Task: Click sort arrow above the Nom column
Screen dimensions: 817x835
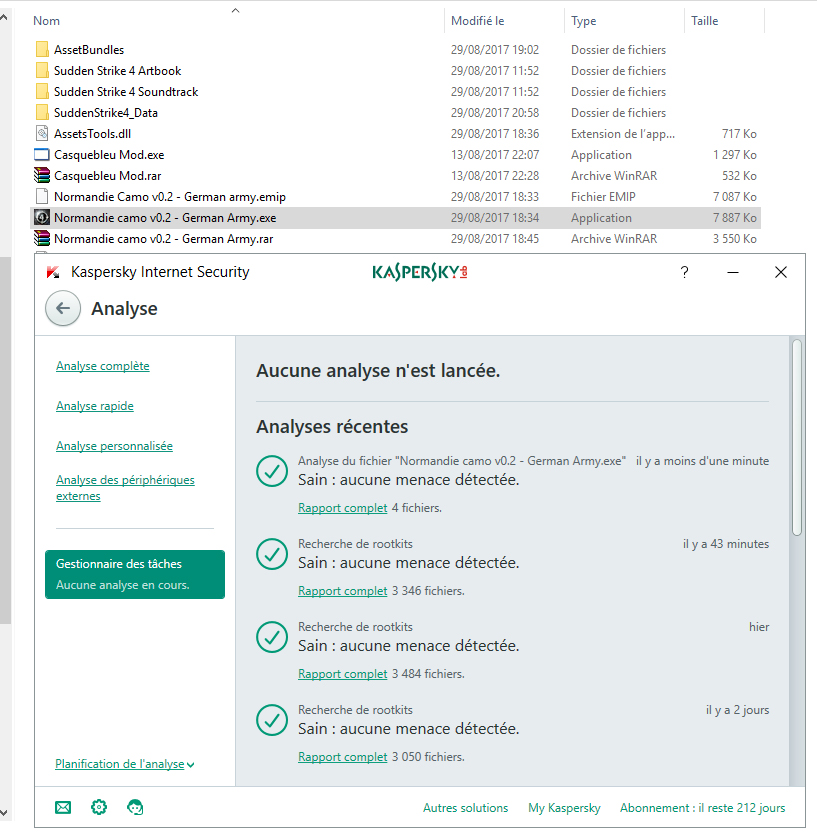Action: coord(235,10)
